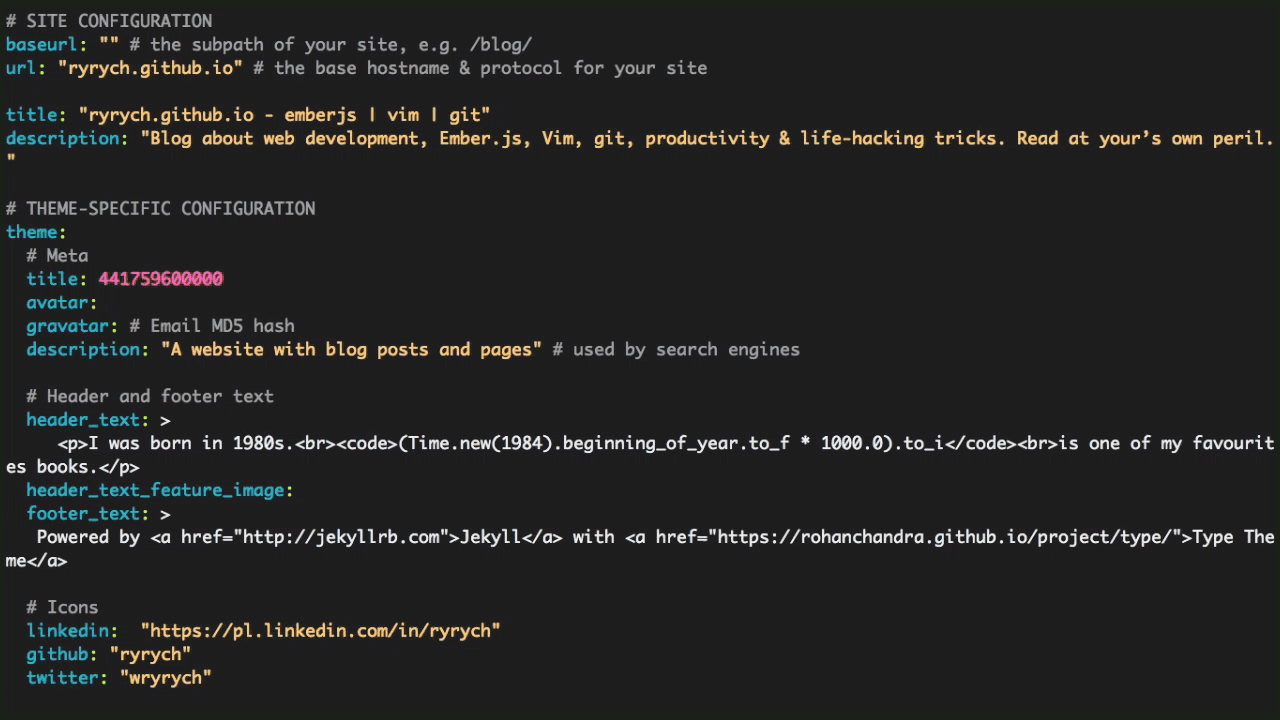The width and height of the screenshot is (1280, 720).
Task: Click the LinkedIn profile URL value
Action: coord(320,631)
